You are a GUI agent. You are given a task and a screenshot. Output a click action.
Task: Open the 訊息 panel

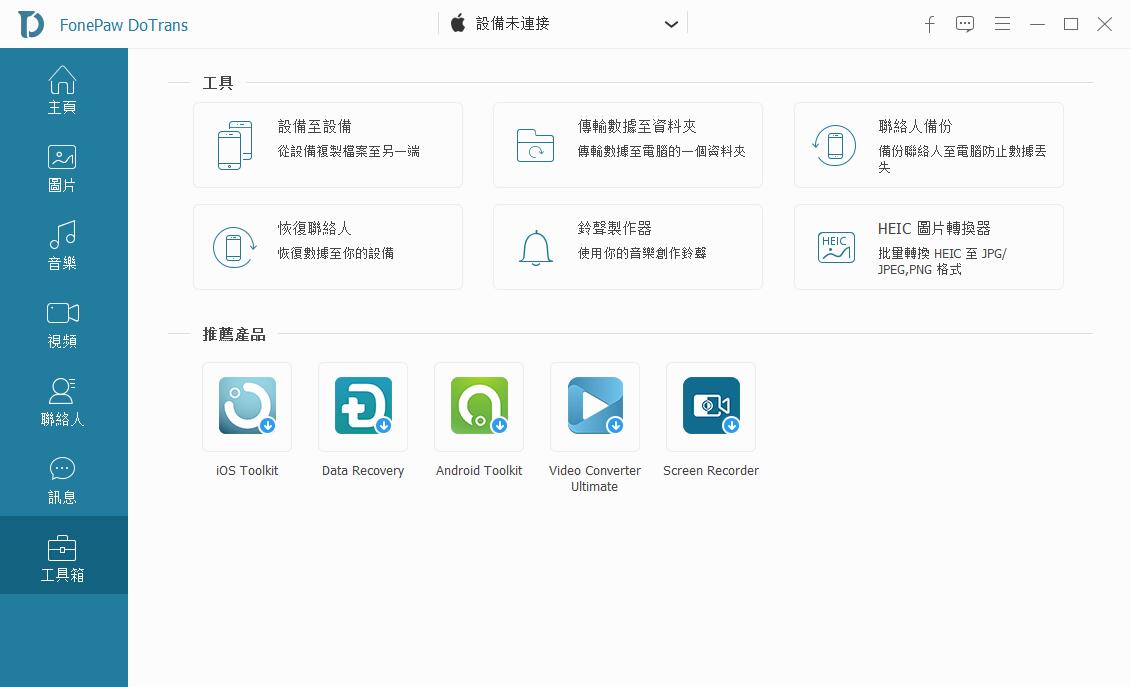point(62,480)
